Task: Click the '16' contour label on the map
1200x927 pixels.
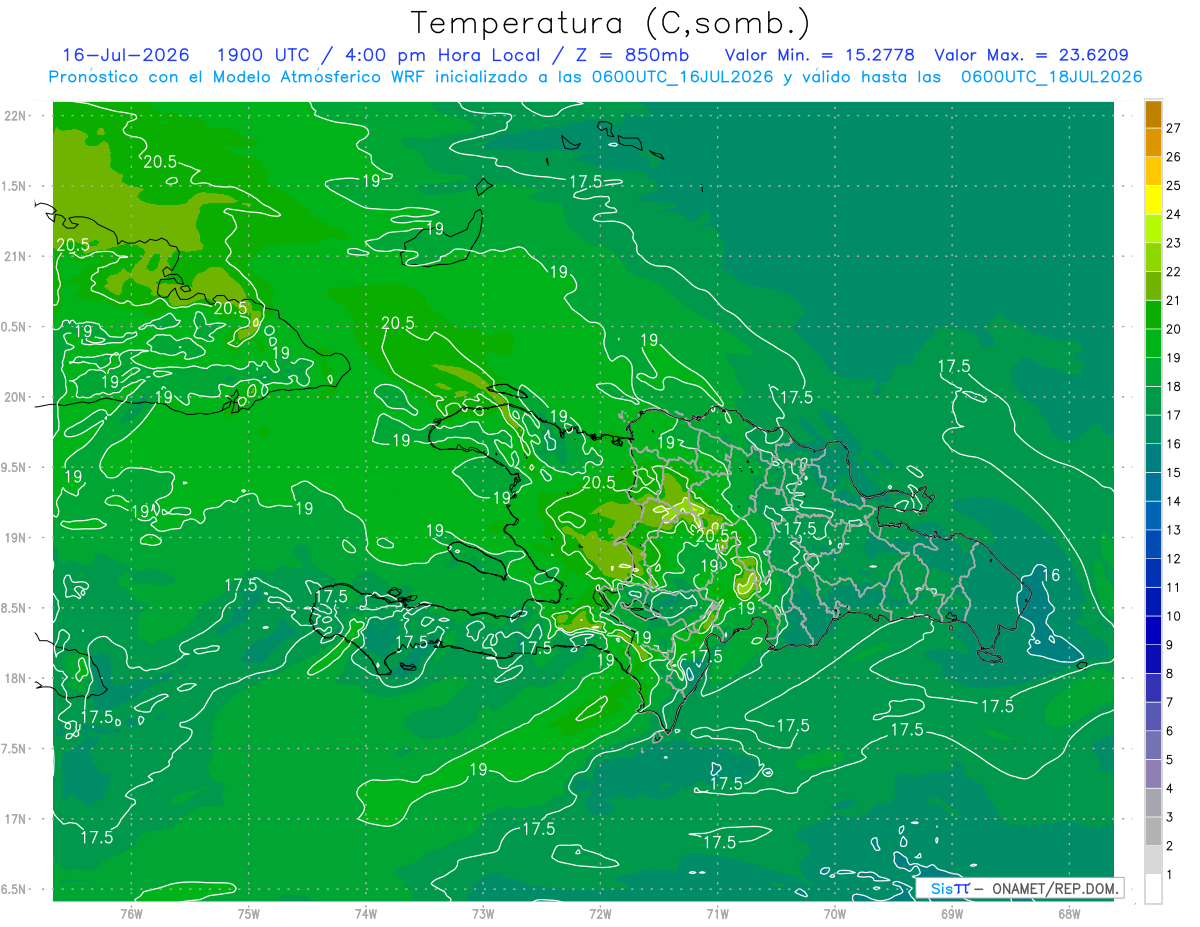Action: pyautogui.click(x=1051, y=575)
